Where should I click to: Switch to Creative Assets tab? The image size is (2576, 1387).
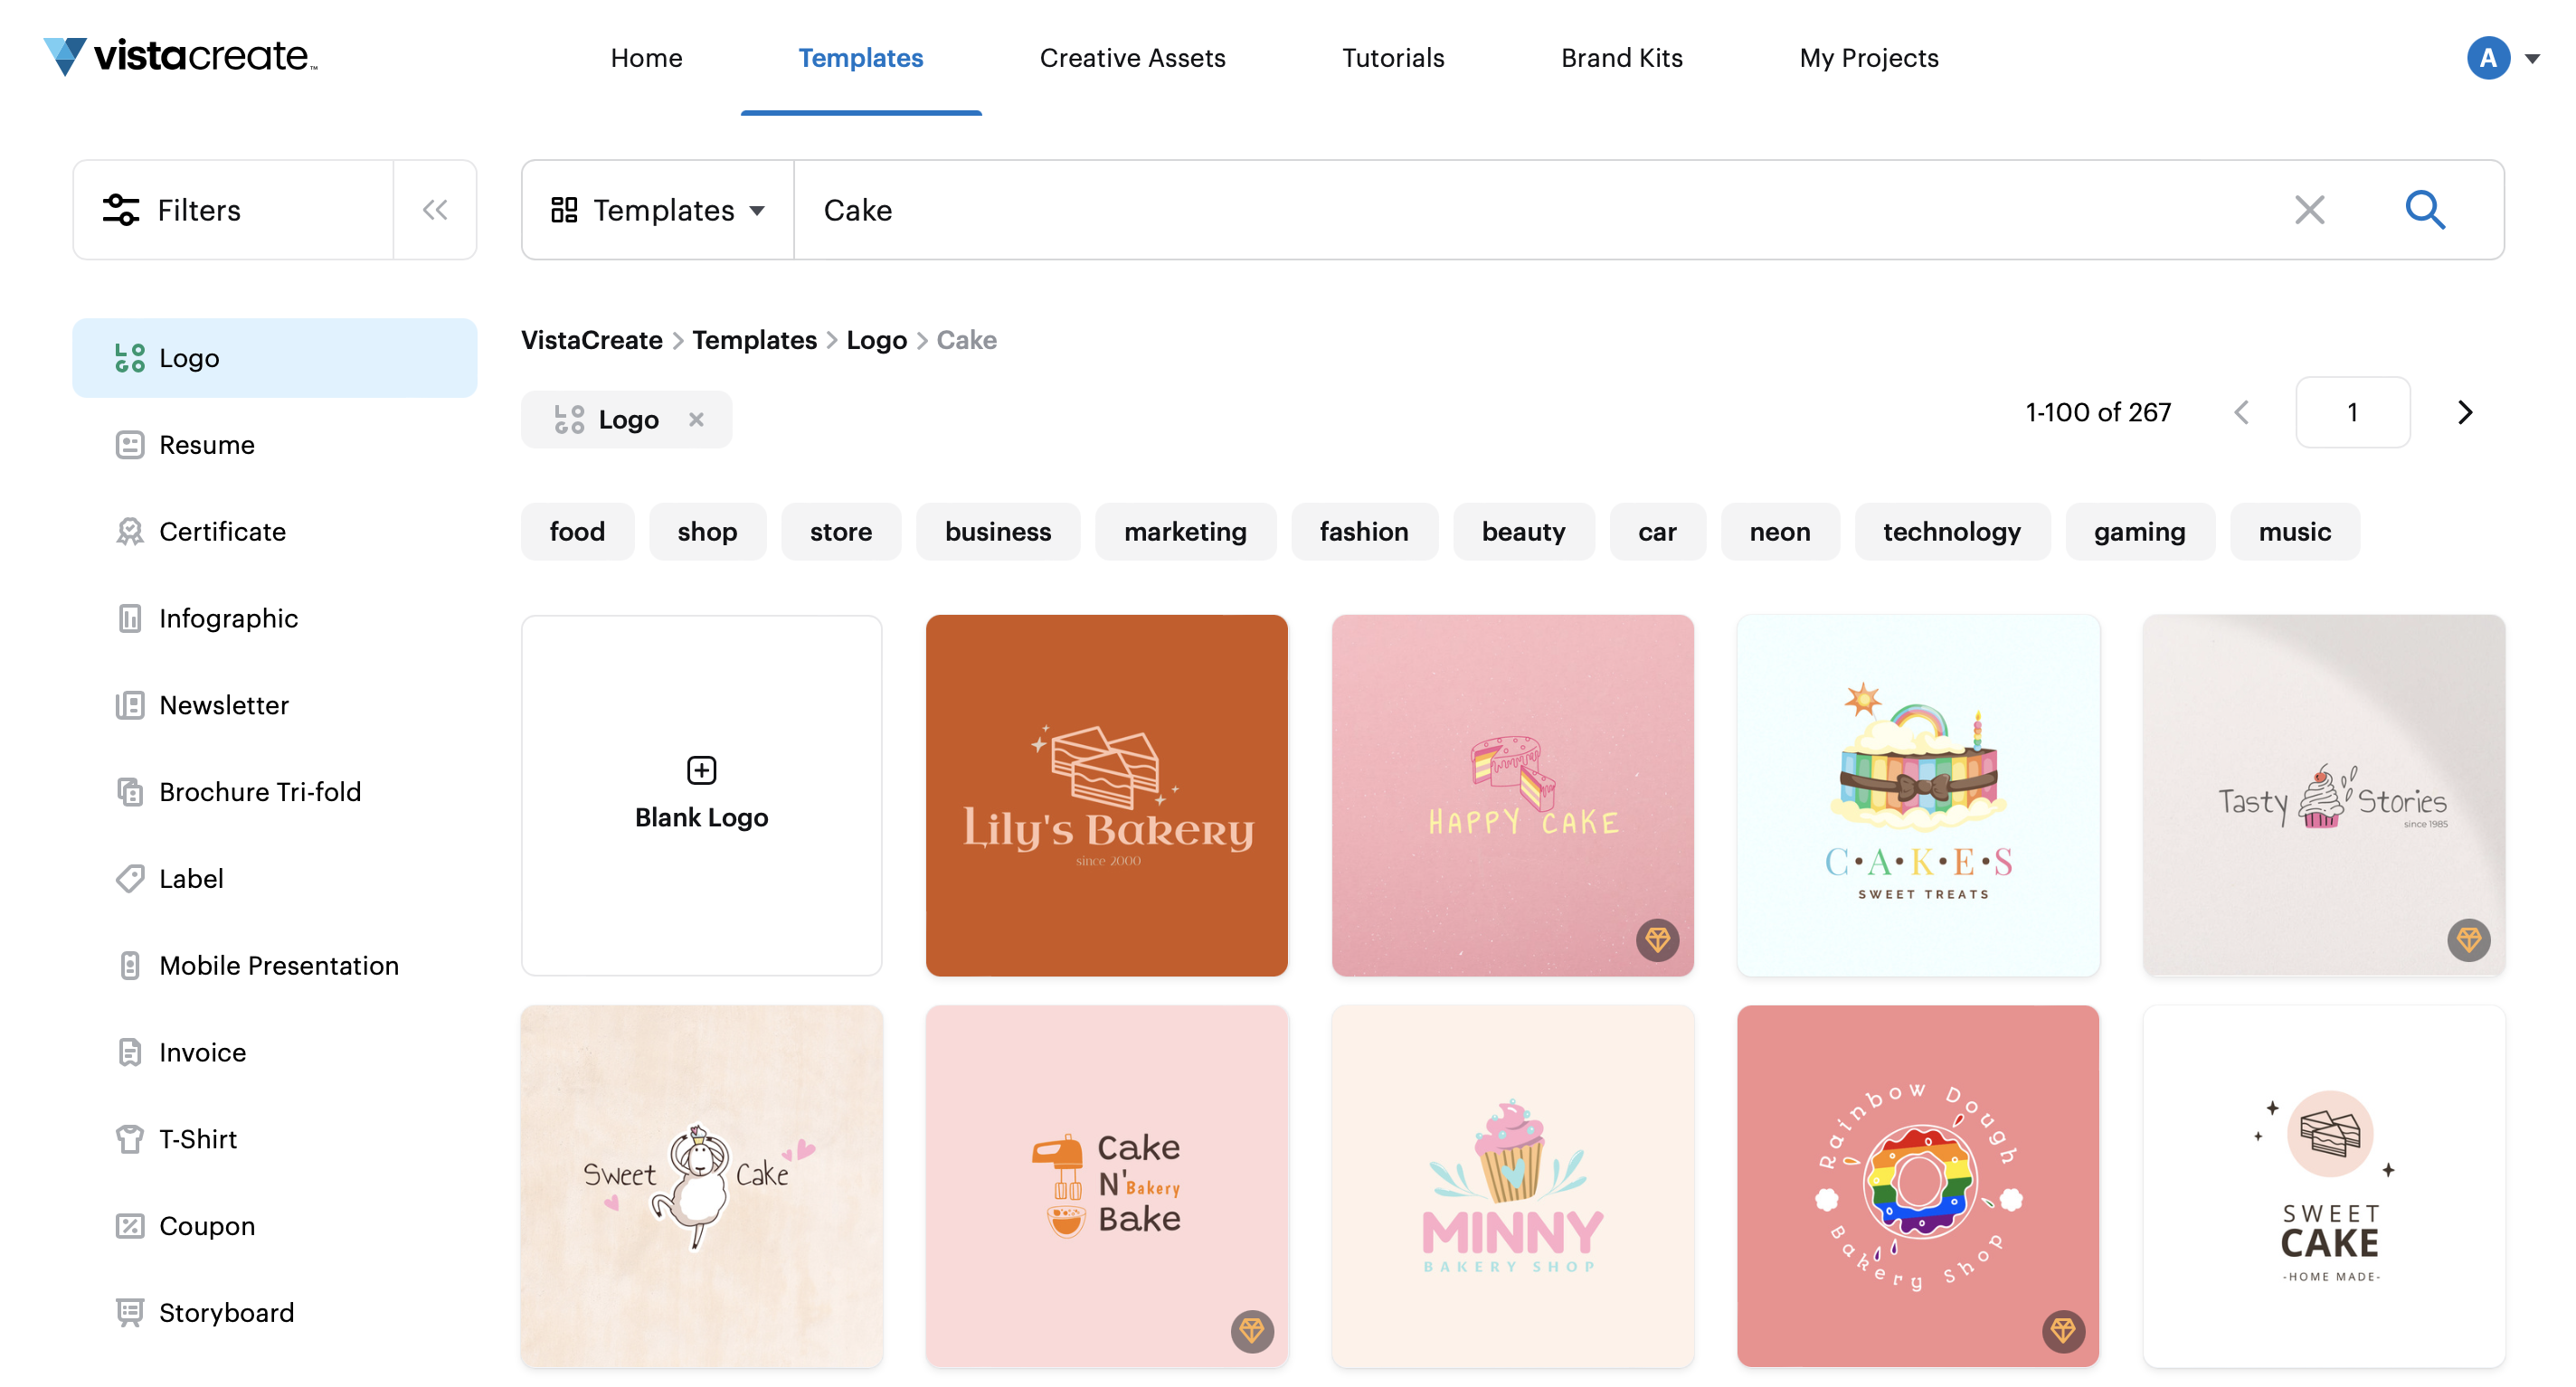pos(1132,58)
